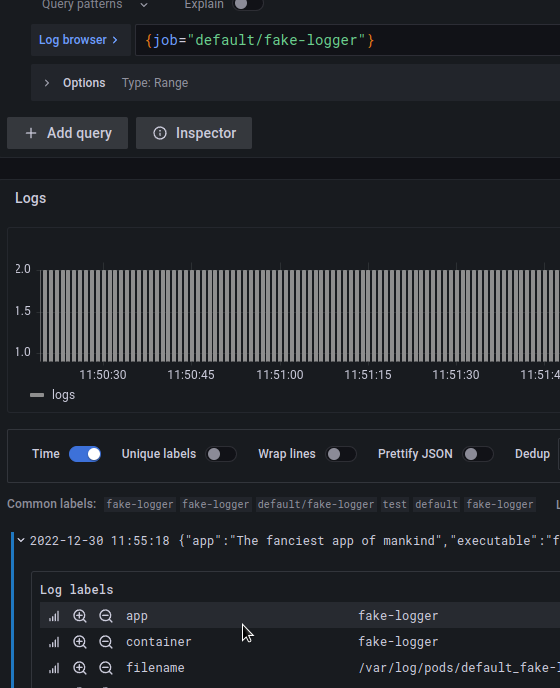Click the Add query button

point(68,133)
